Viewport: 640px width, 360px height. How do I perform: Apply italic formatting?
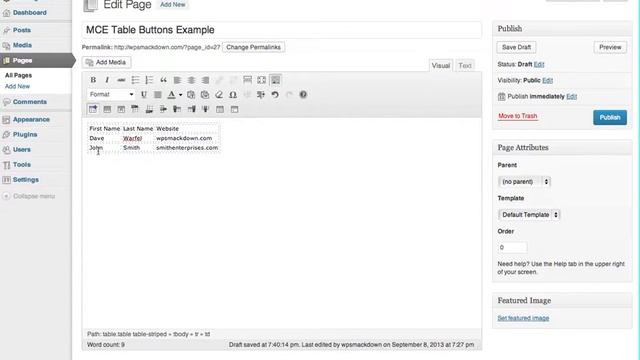pyautogui.click(x=107, y=80)
